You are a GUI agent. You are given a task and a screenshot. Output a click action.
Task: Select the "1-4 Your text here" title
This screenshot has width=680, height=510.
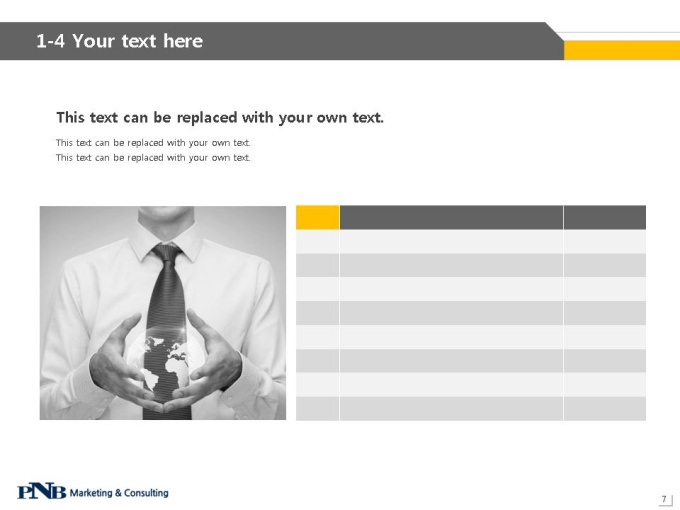119,41
